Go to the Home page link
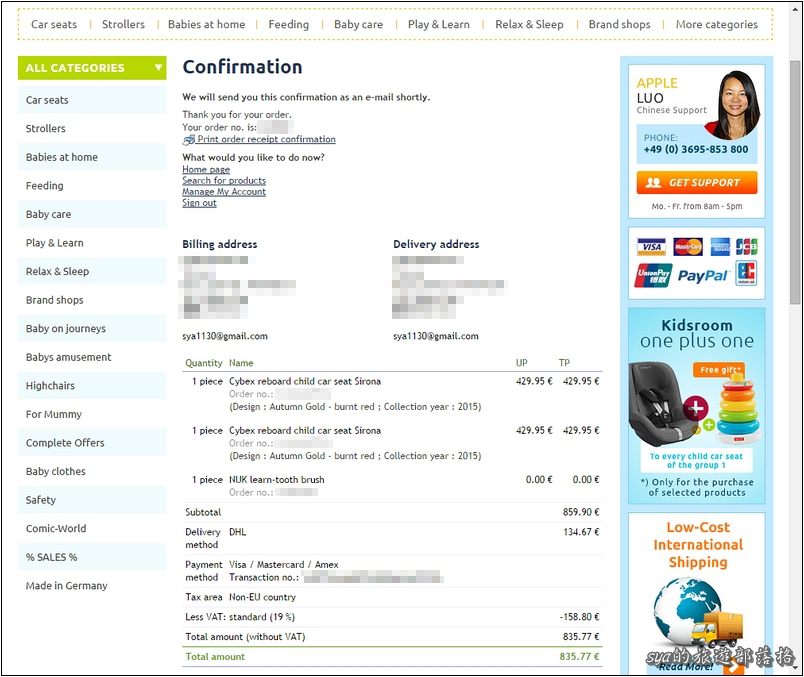The image size is (804, 677). pyautogui.click(x=206, y=169)
